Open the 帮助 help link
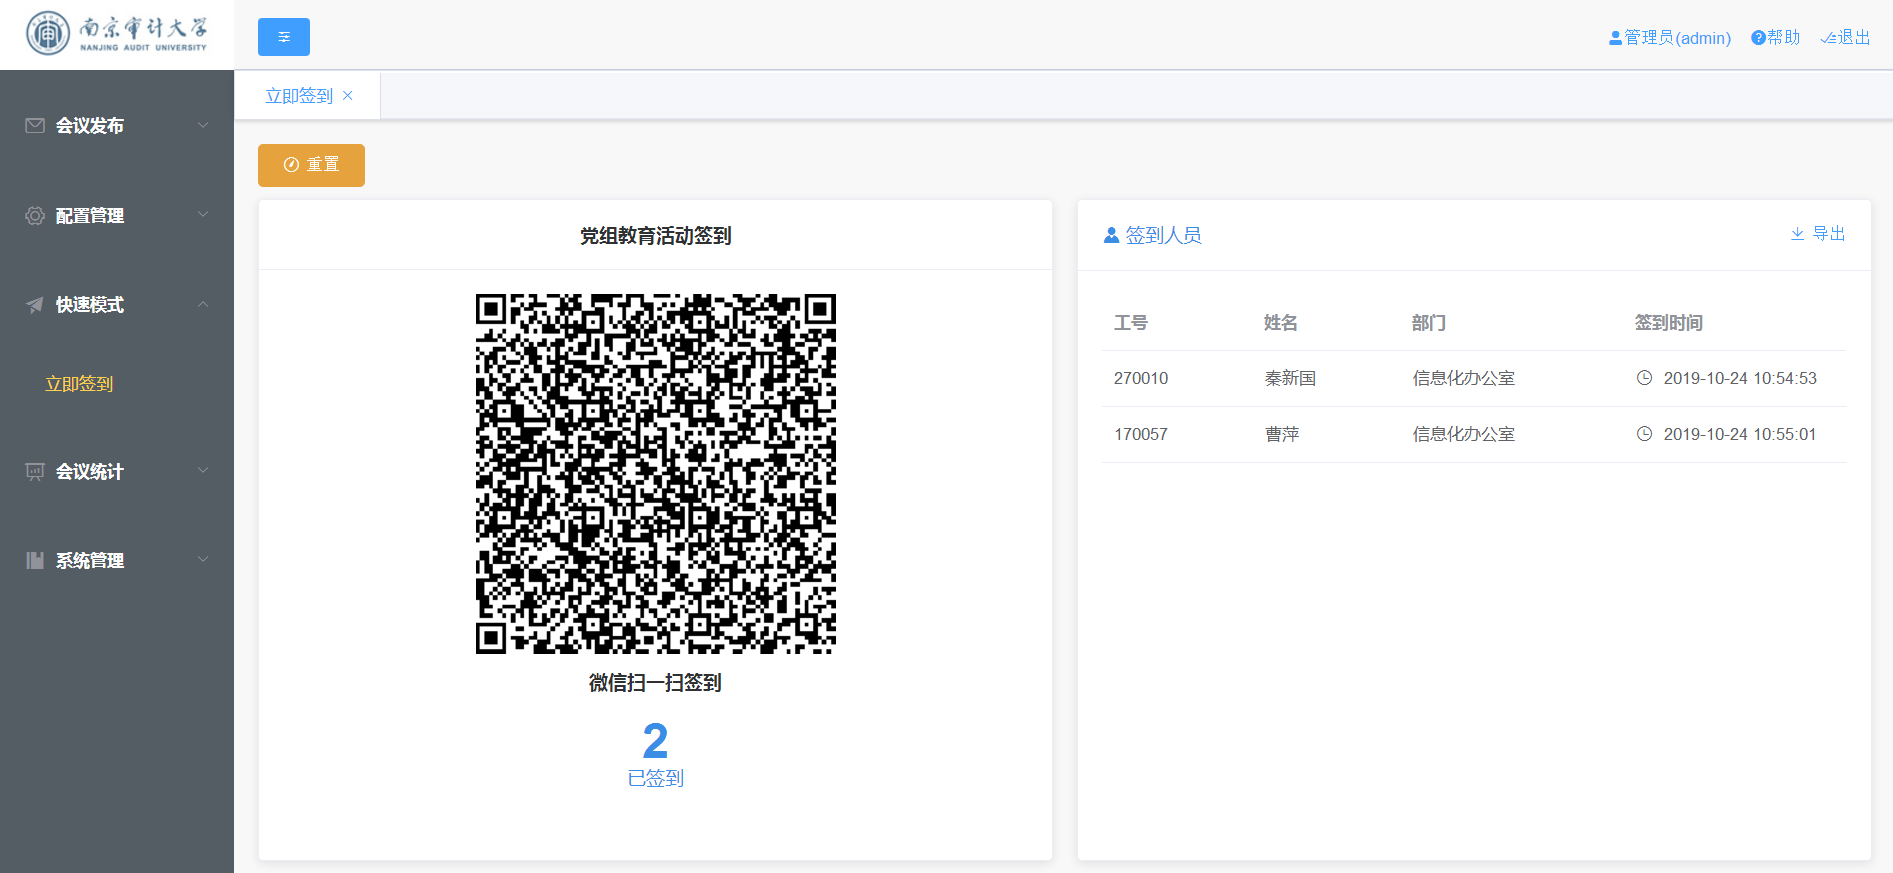 click(1775, 38)
